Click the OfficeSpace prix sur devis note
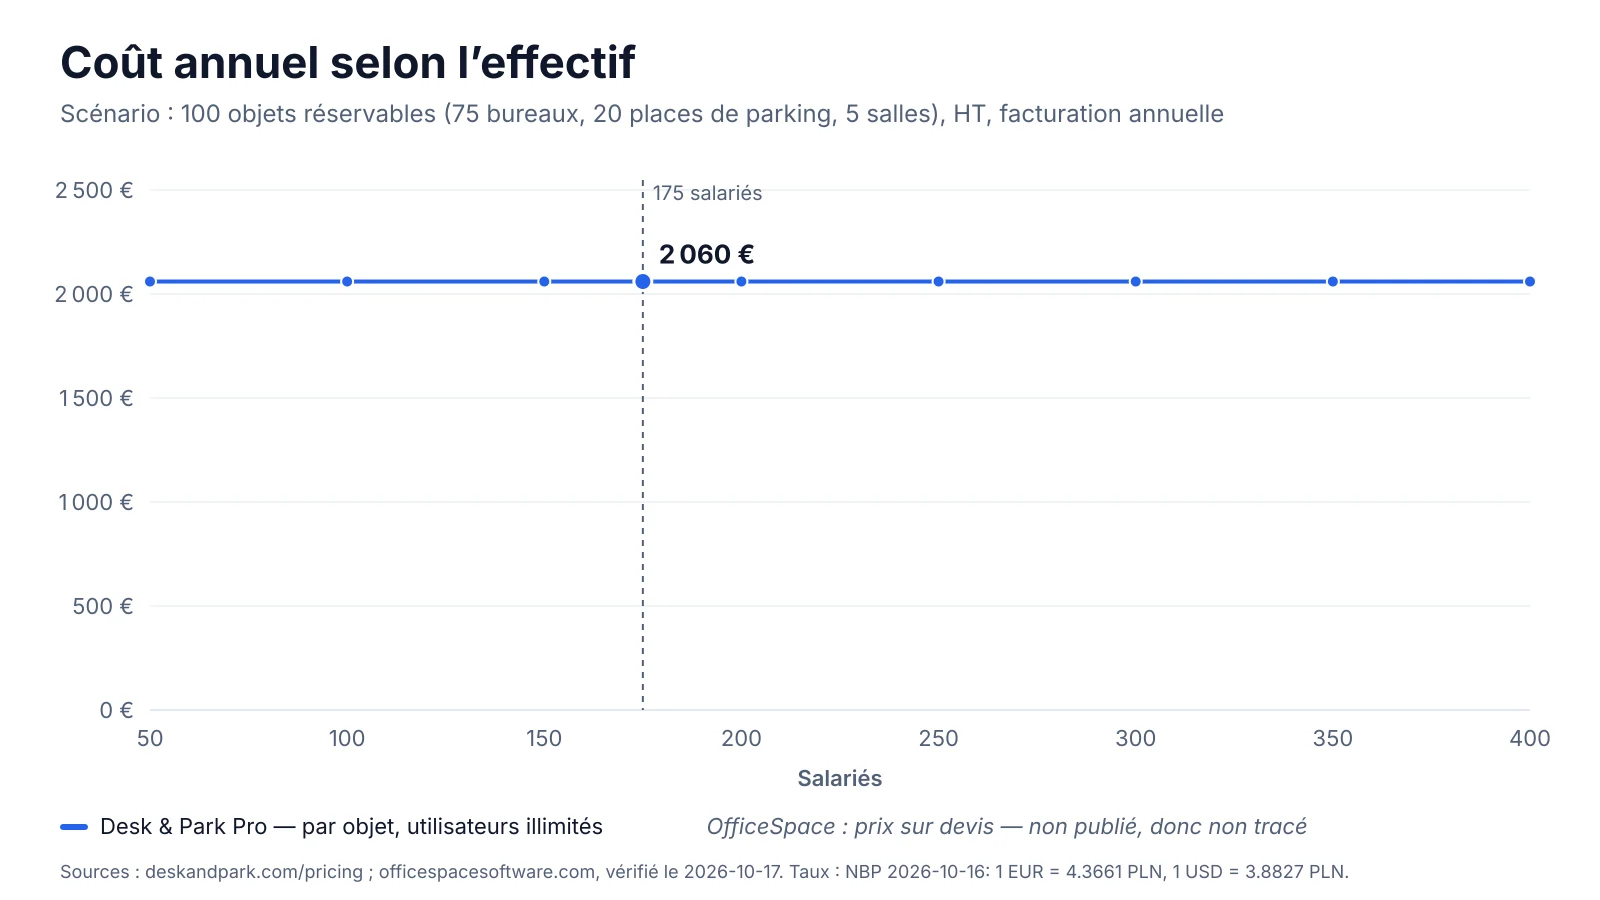Image resolution: width=1600 pixels, height=900 pixels. point(1006,827)
